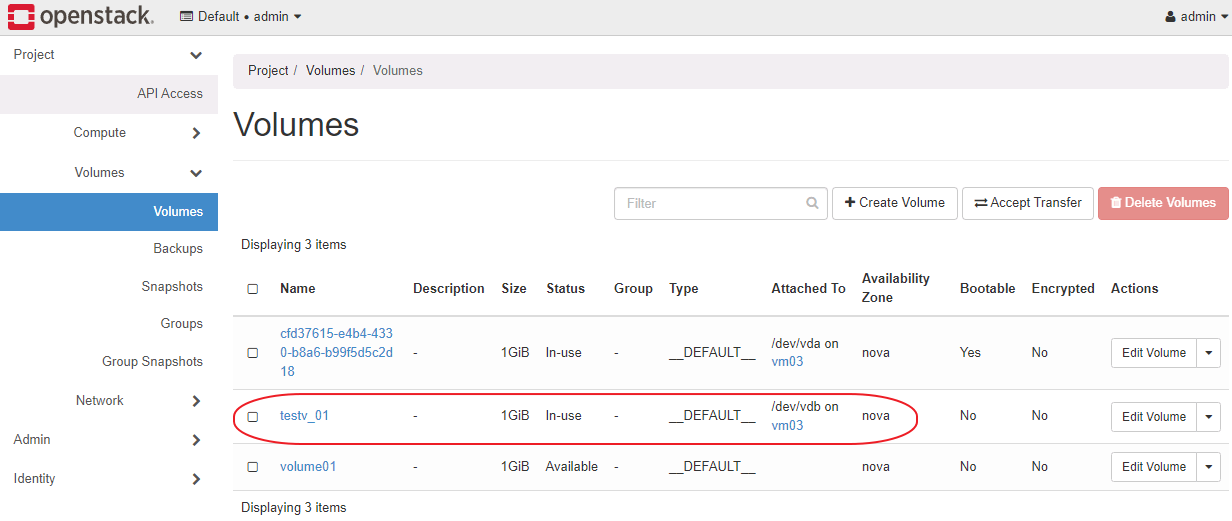Image resolution: width=1232 pixels, height=521 pixels.
Task: Select the testv_01 volume checkbox
Action: tap(253, 417)
